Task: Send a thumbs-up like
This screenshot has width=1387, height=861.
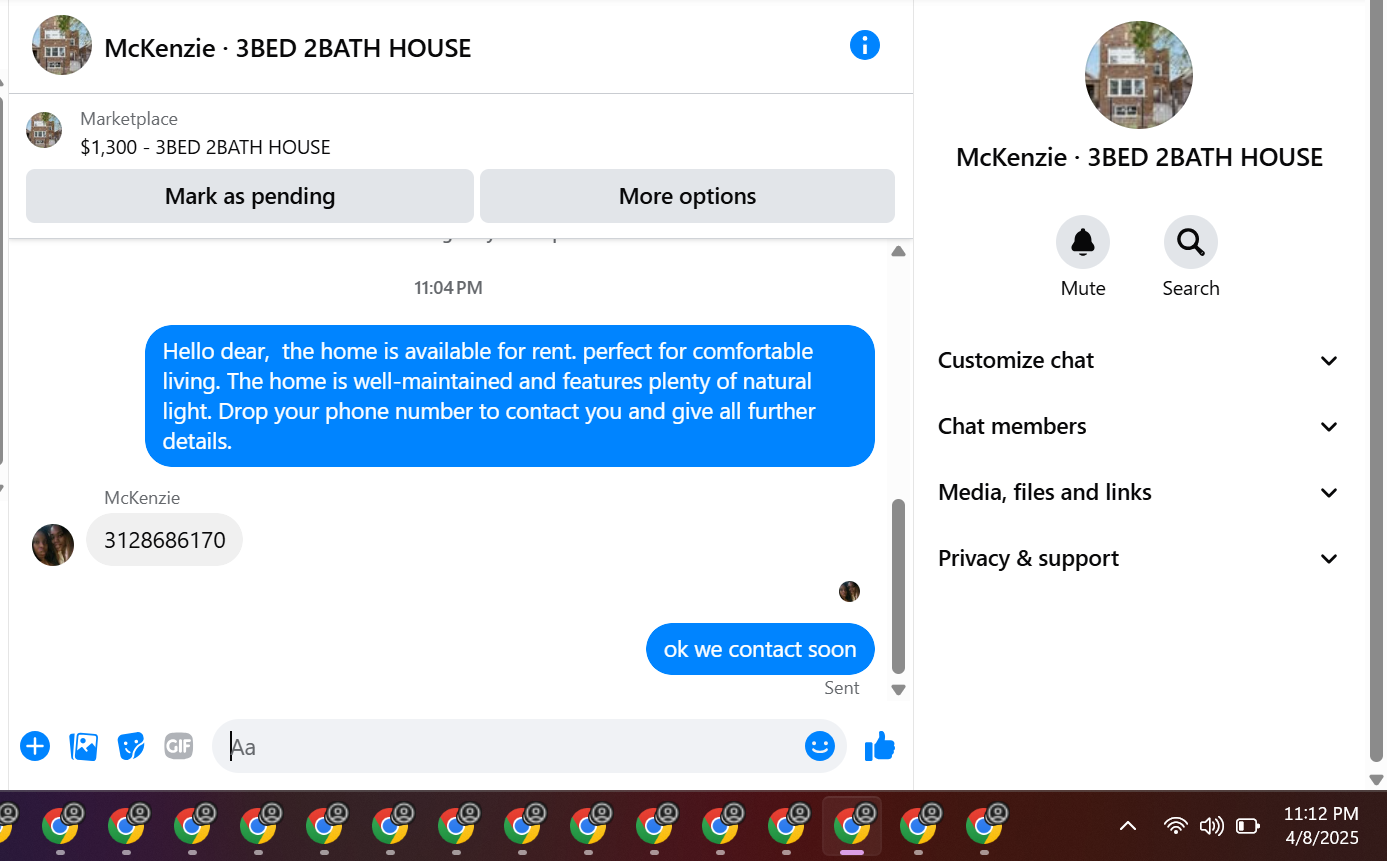Action: 879,746
